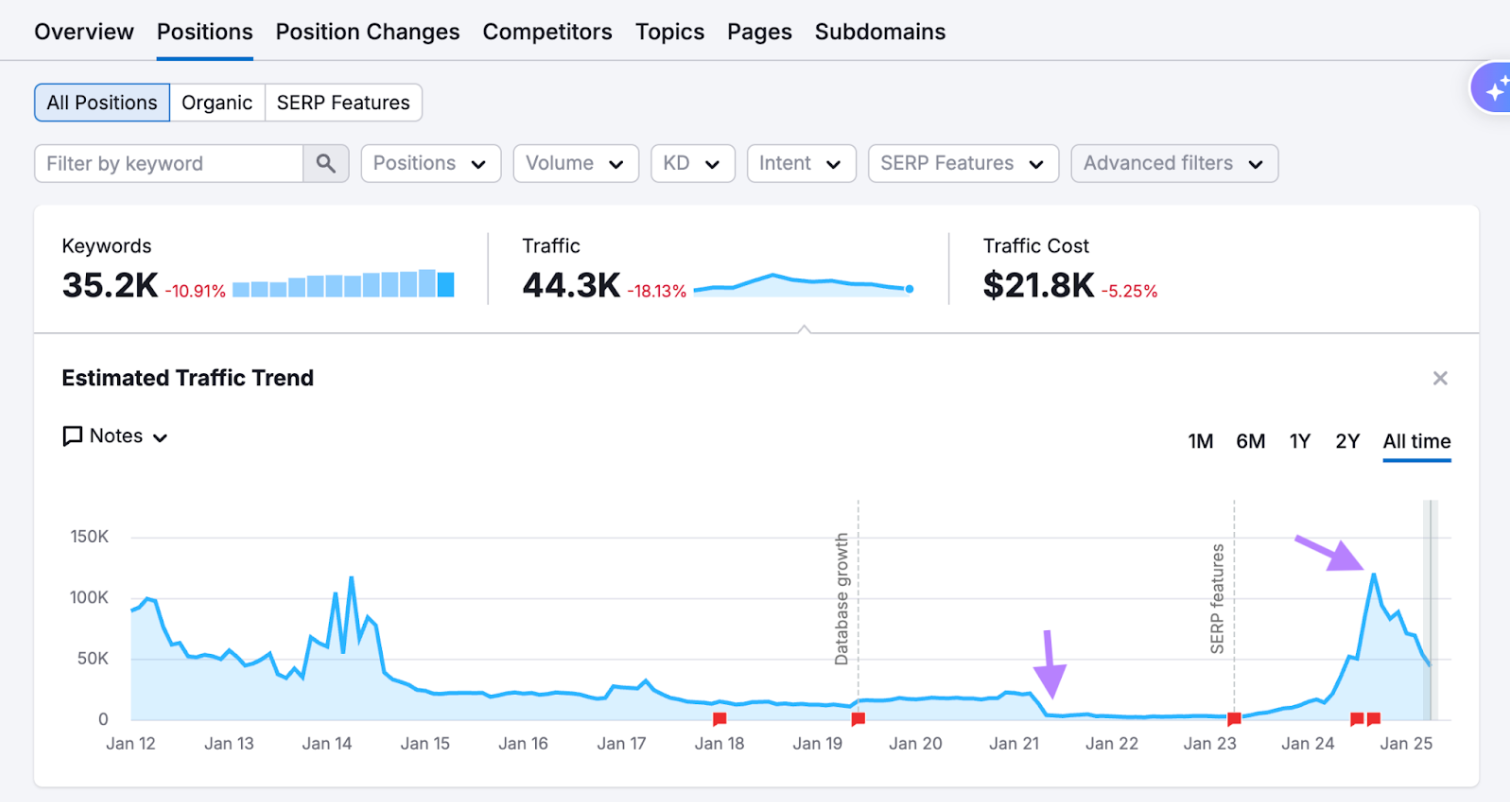Click the Filter by keyword input field
This screenshot has width=1510, height=802.
170,162
